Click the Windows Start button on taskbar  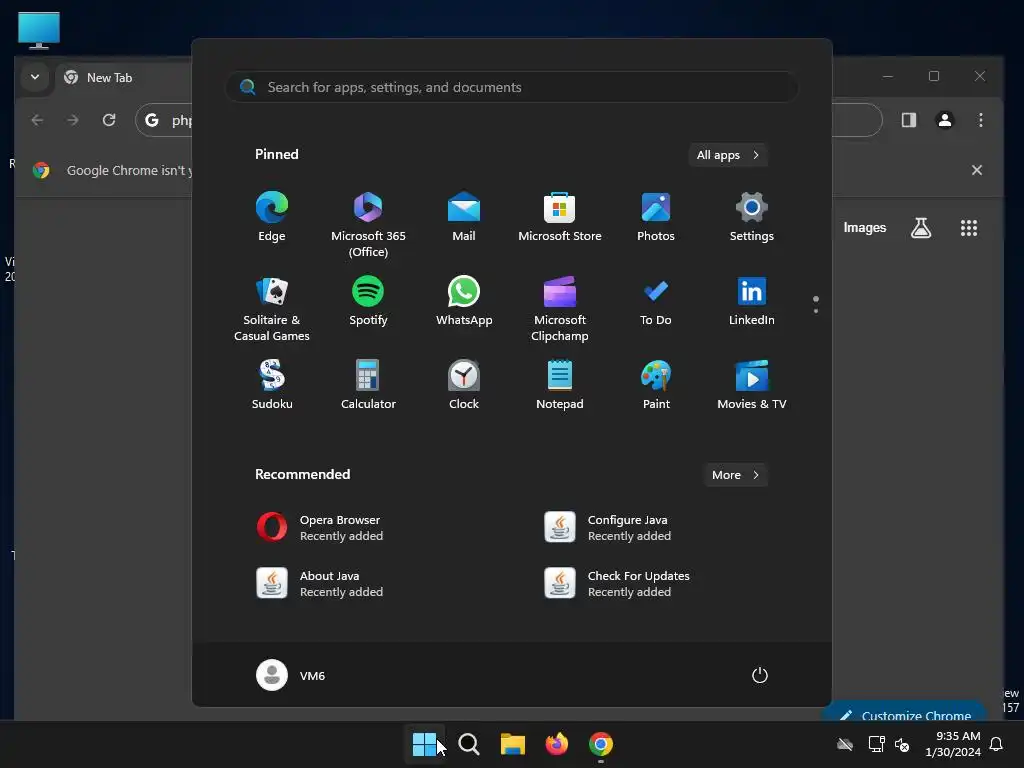coord(424,744)
